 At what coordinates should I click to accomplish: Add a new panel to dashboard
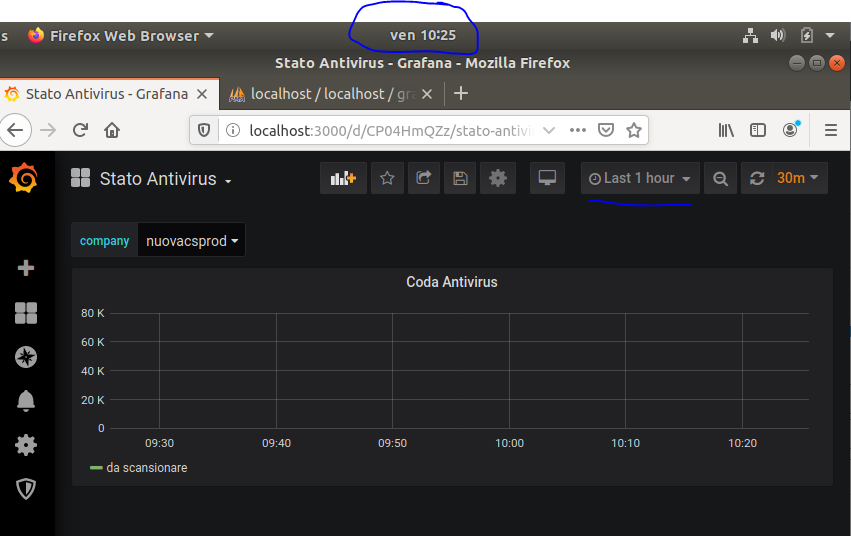(x=343, y=178)
